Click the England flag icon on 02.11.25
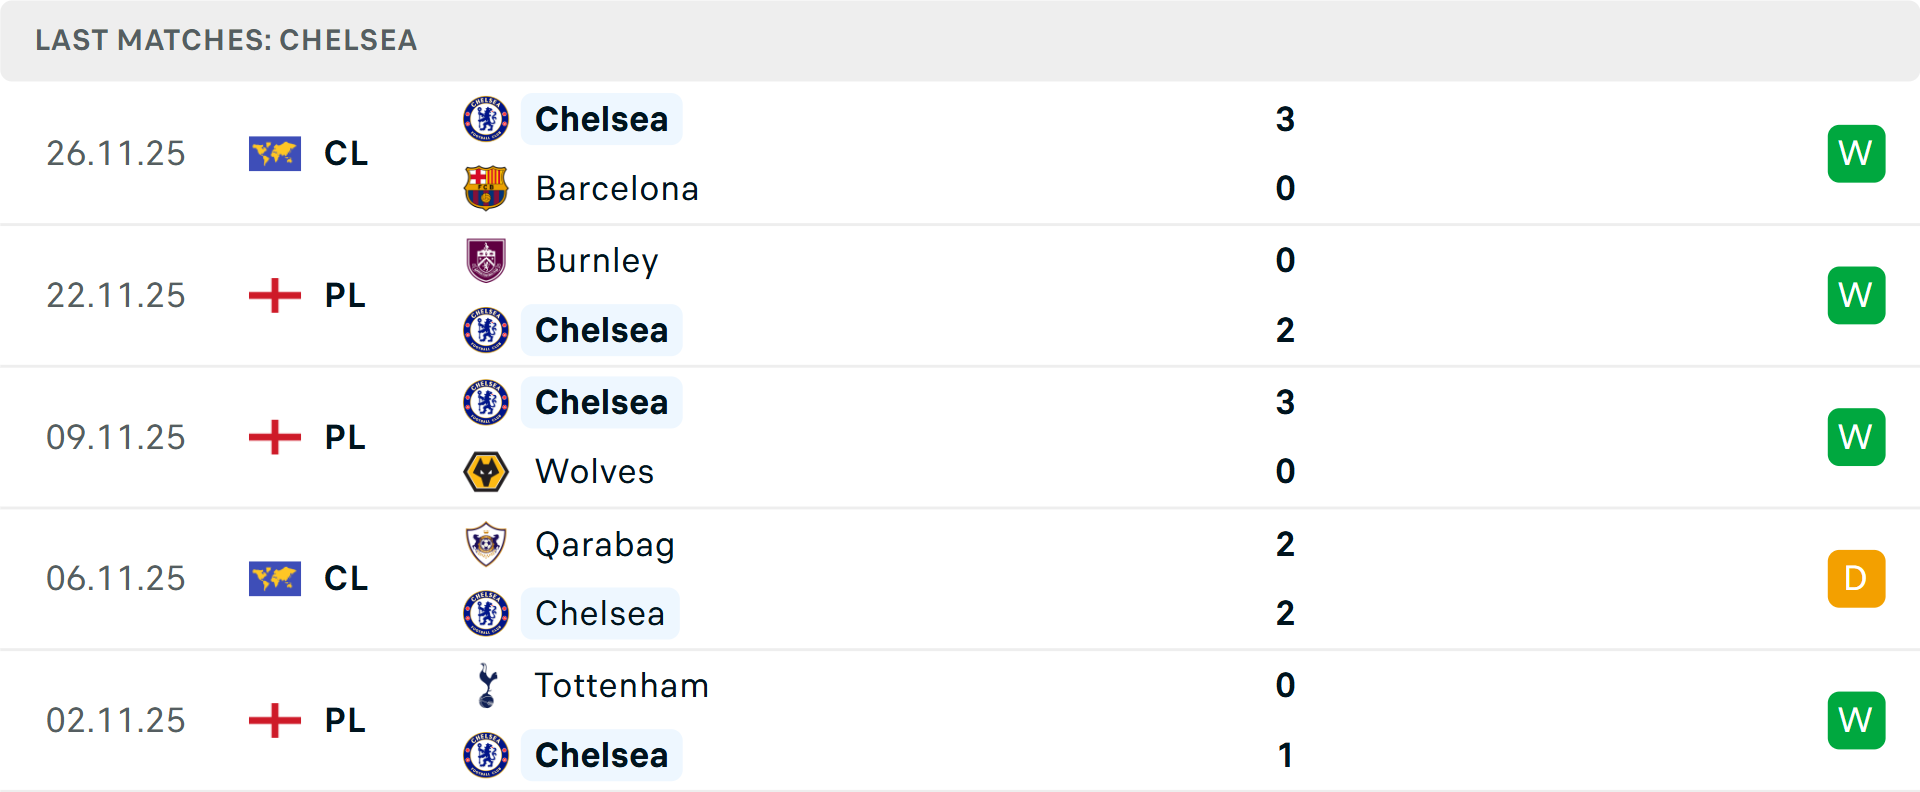 274,720
